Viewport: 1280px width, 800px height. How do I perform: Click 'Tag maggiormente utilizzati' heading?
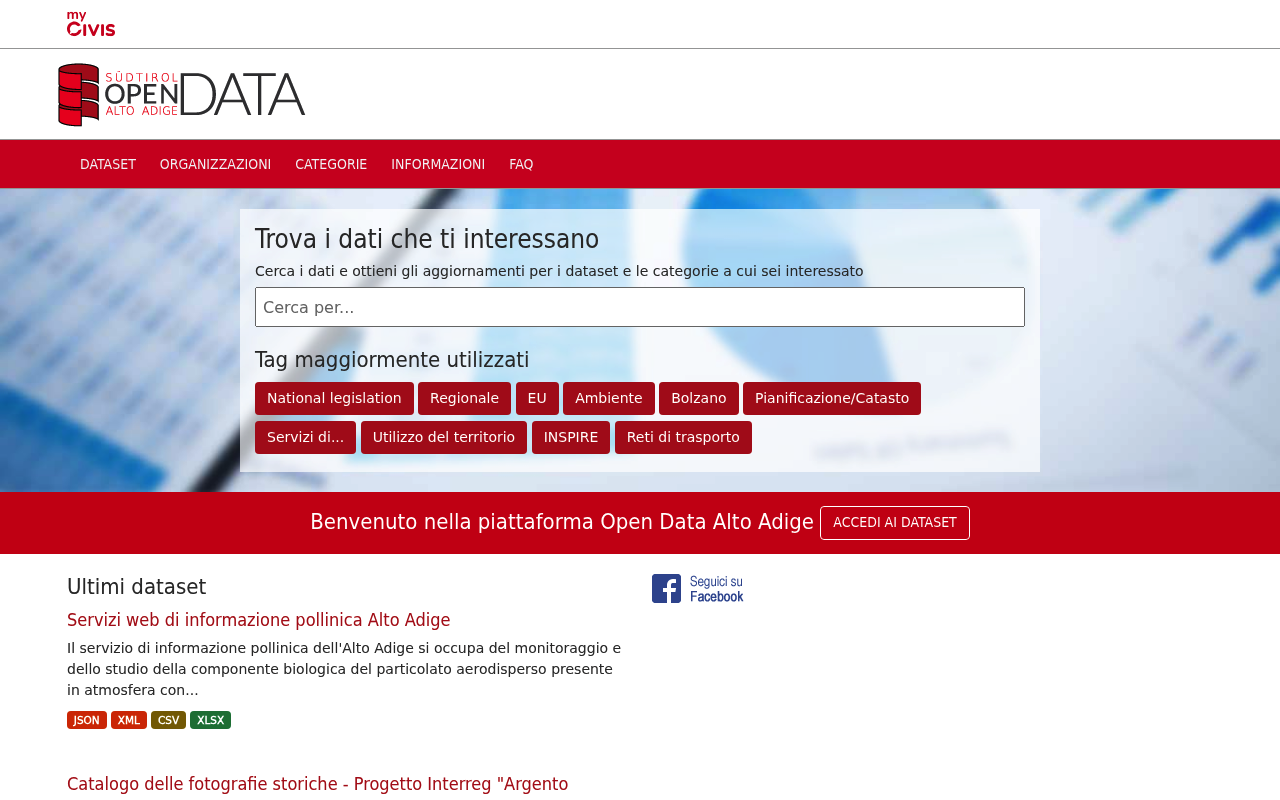coord(392,360)
